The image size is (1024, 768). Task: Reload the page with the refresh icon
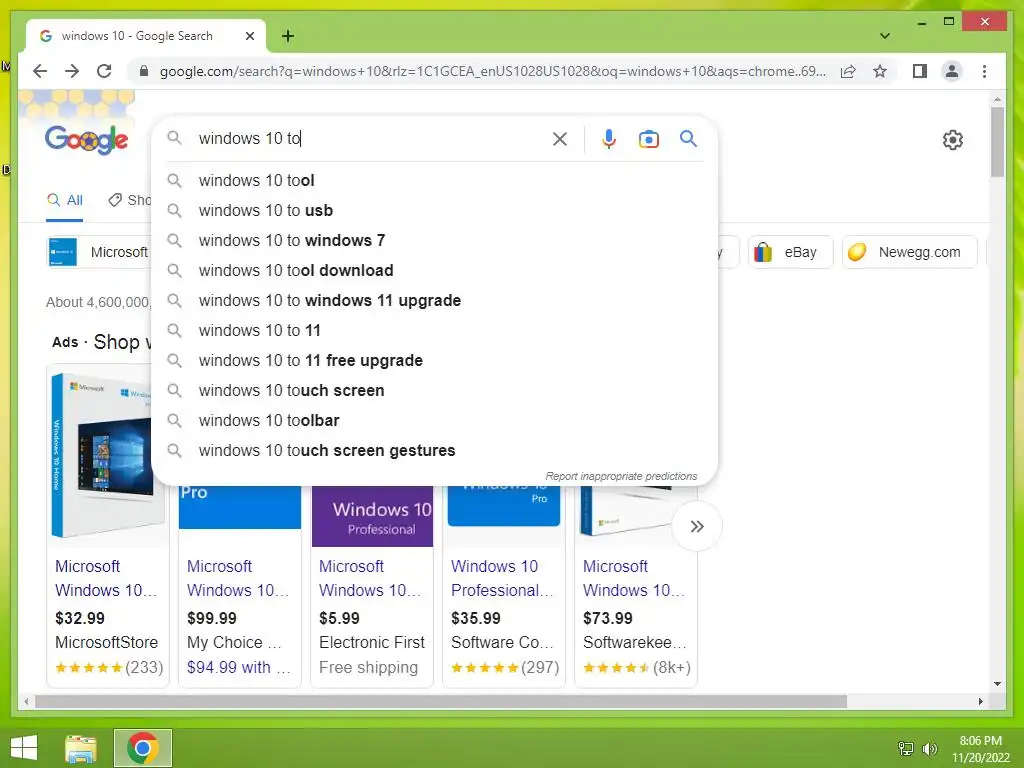tap(104, 71)
